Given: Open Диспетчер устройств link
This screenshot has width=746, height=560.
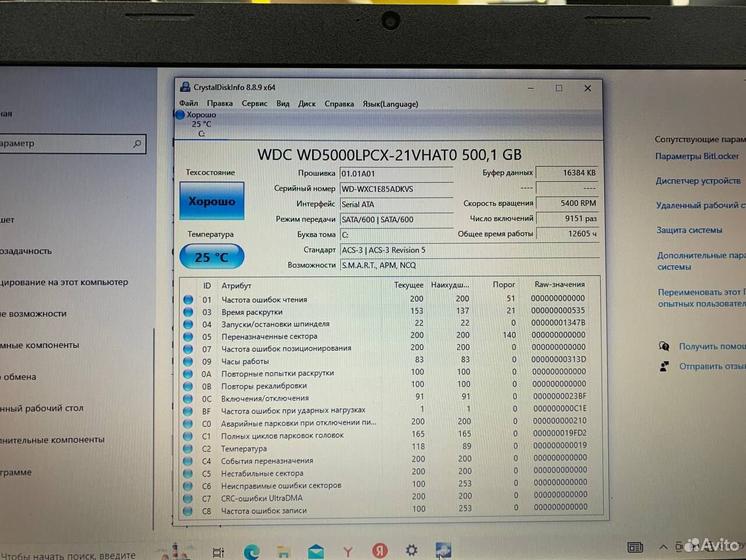Looking at the screenshot, I should coord(698,181).
